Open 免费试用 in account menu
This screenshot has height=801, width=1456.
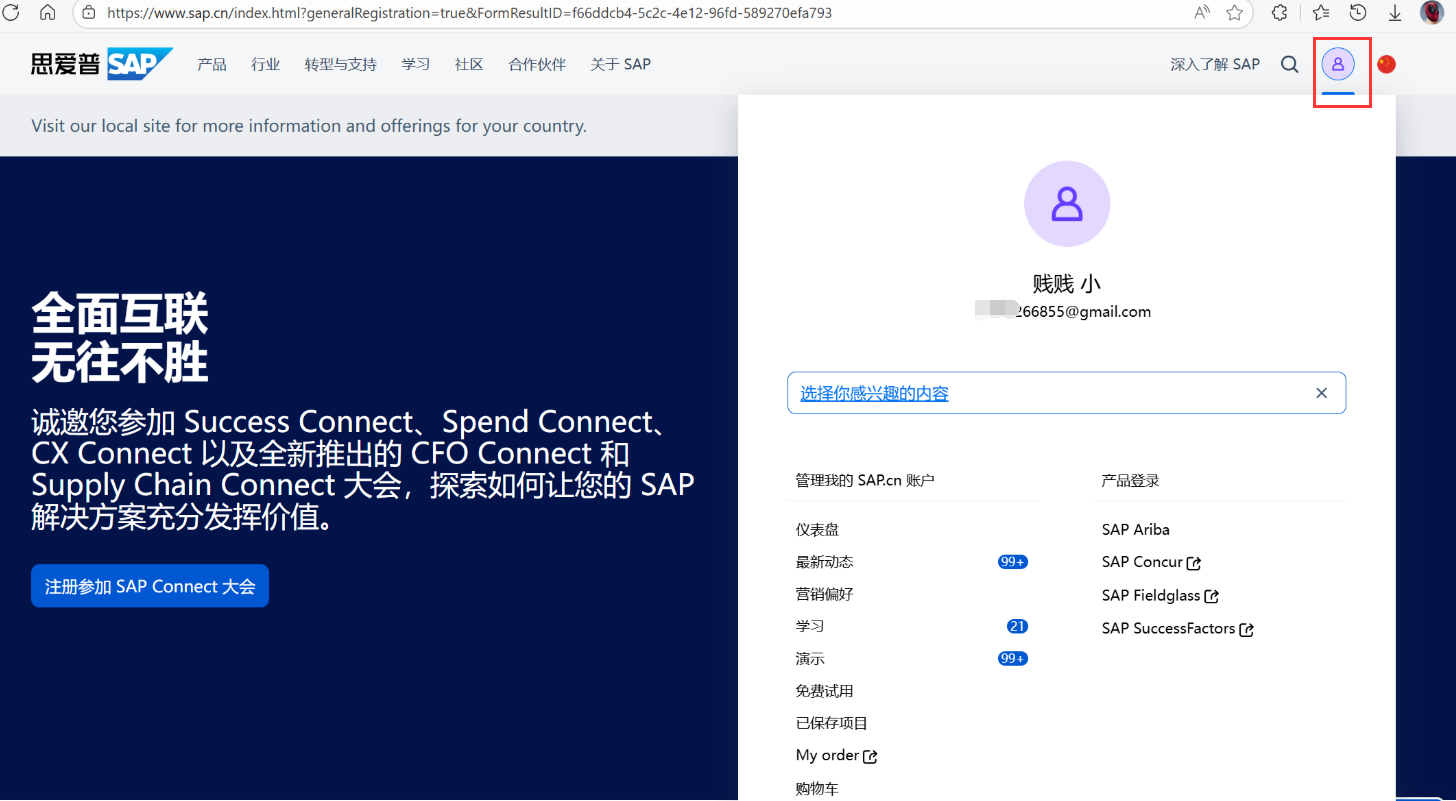(825, 691)
